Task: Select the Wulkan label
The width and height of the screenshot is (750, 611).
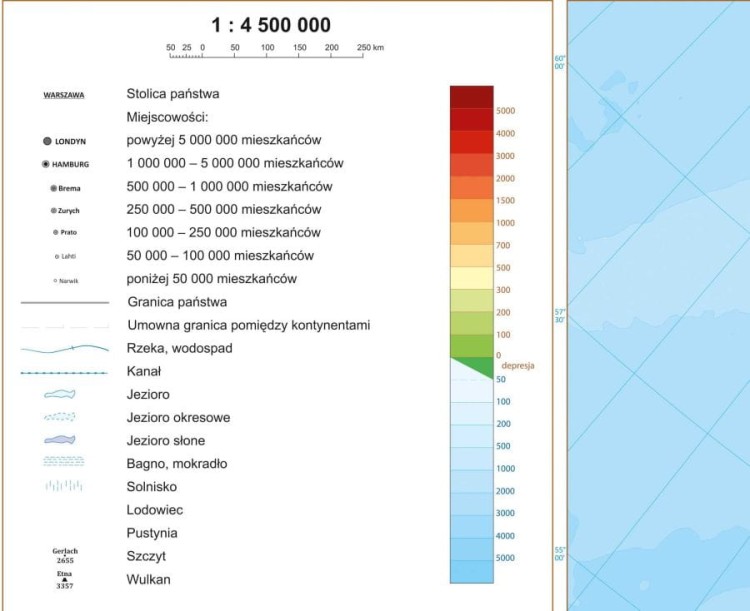Action: [x=148, y=579]
